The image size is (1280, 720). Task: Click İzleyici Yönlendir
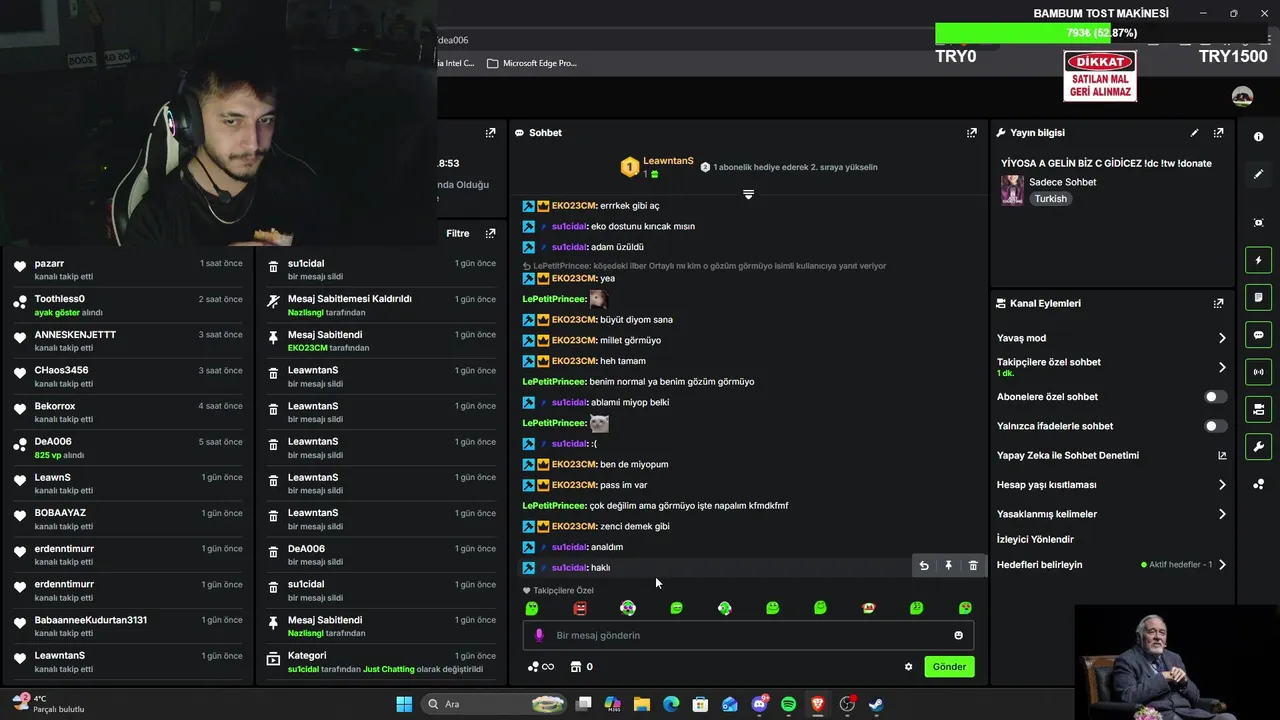(x=1035, y=539)
